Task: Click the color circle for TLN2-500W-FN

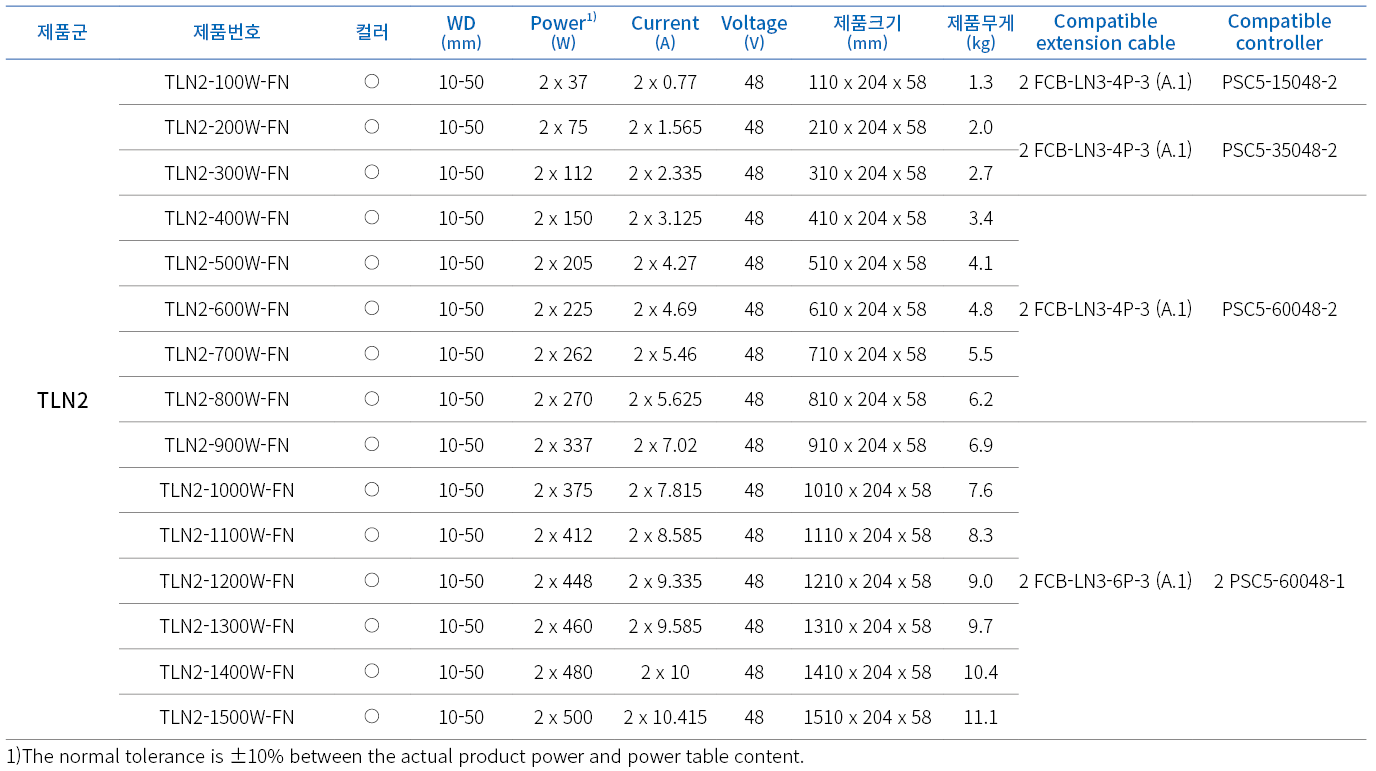Action: pos(372,263)
